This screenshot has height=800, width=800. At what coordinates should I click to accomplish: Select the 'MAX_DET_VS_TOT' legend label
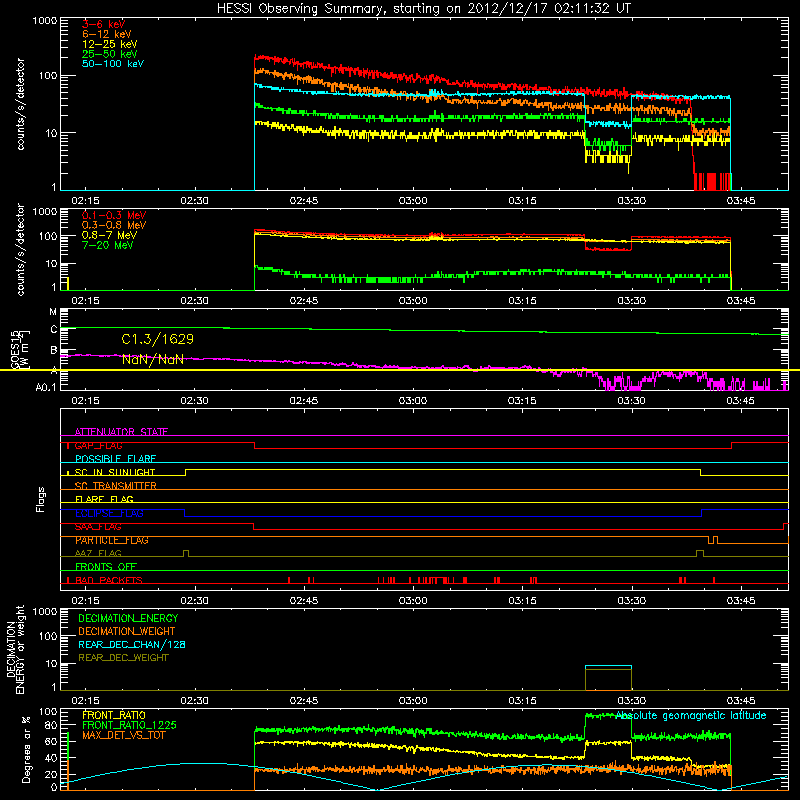[123, 735]
